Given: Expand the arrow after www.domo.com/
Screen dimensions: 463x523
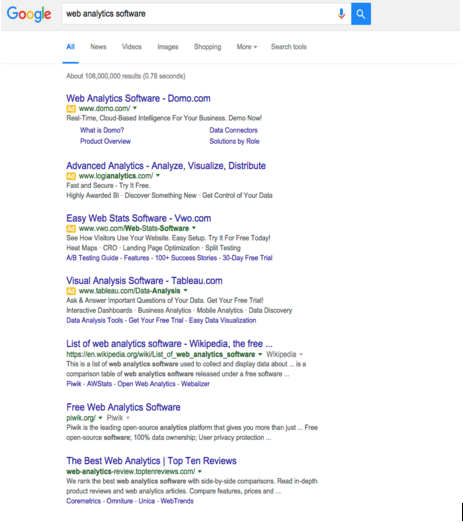Looking at the screenshot, I should pos(135,108).
